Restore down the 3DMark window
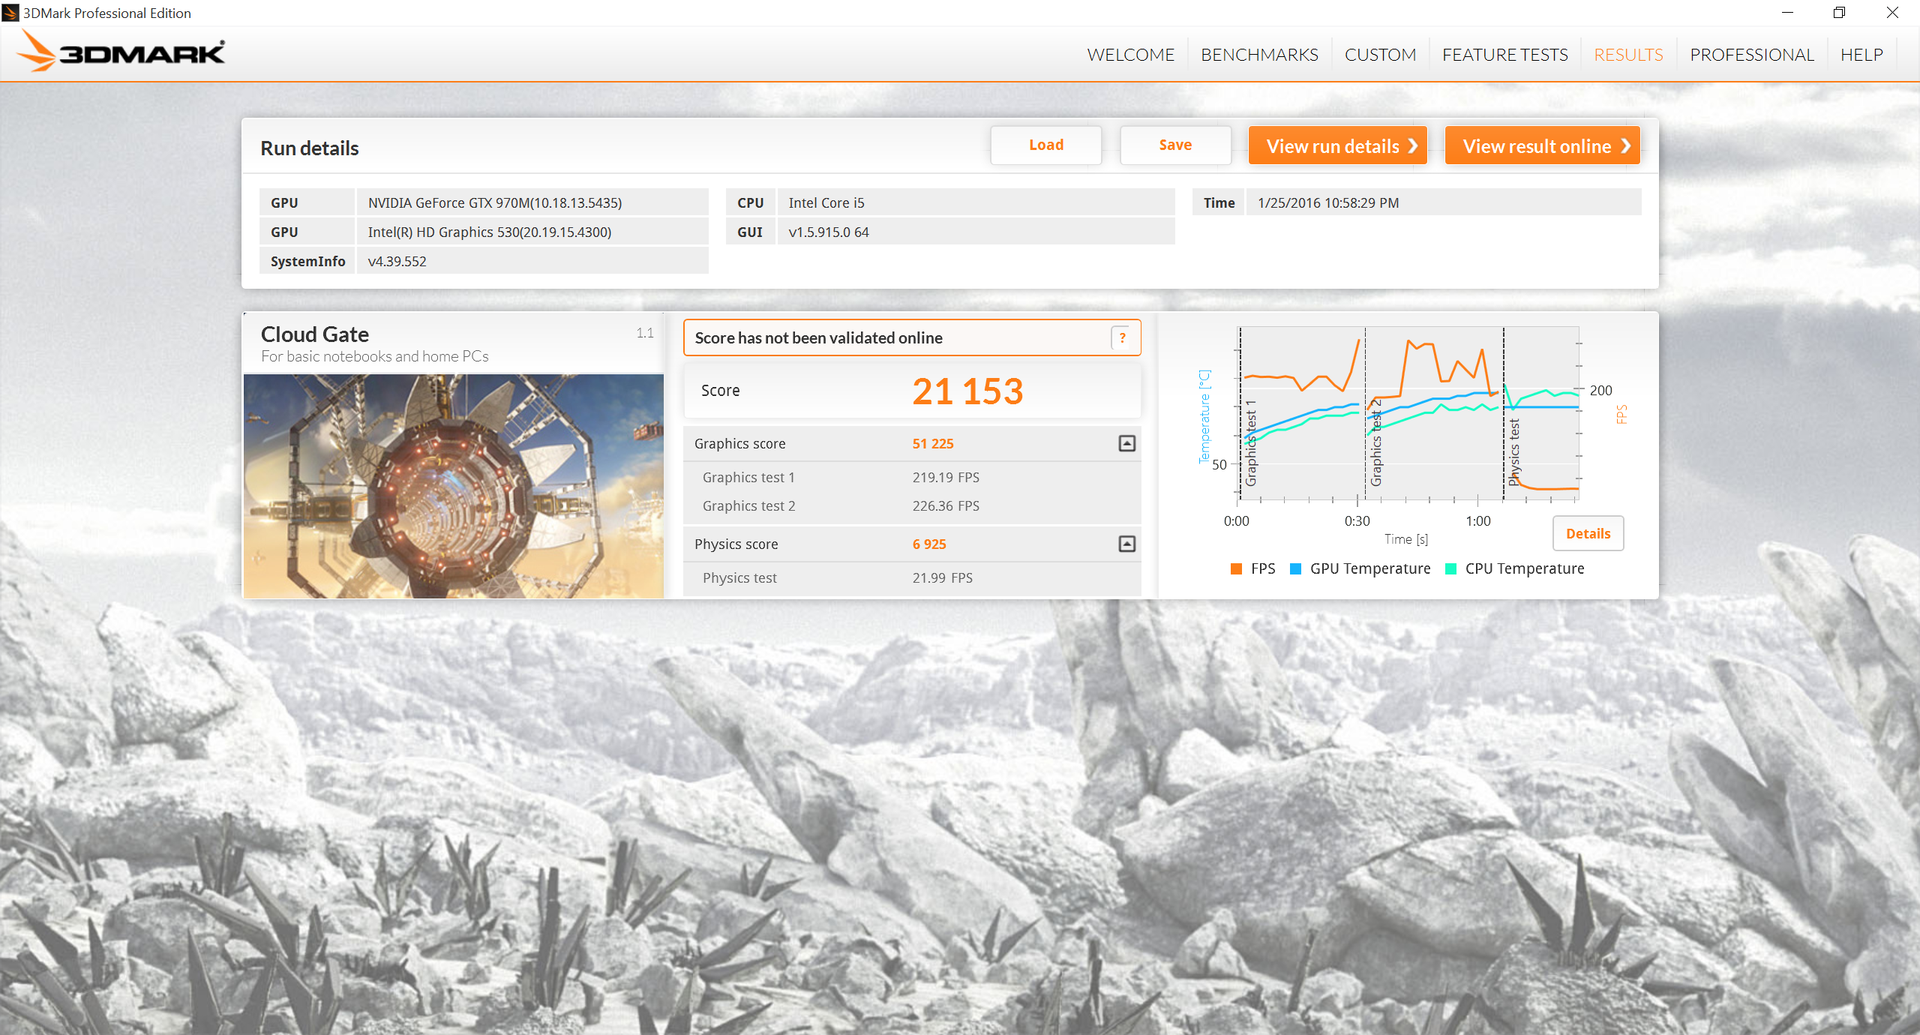This screenshot has width=1920, height=1035. coord(1839,13)
